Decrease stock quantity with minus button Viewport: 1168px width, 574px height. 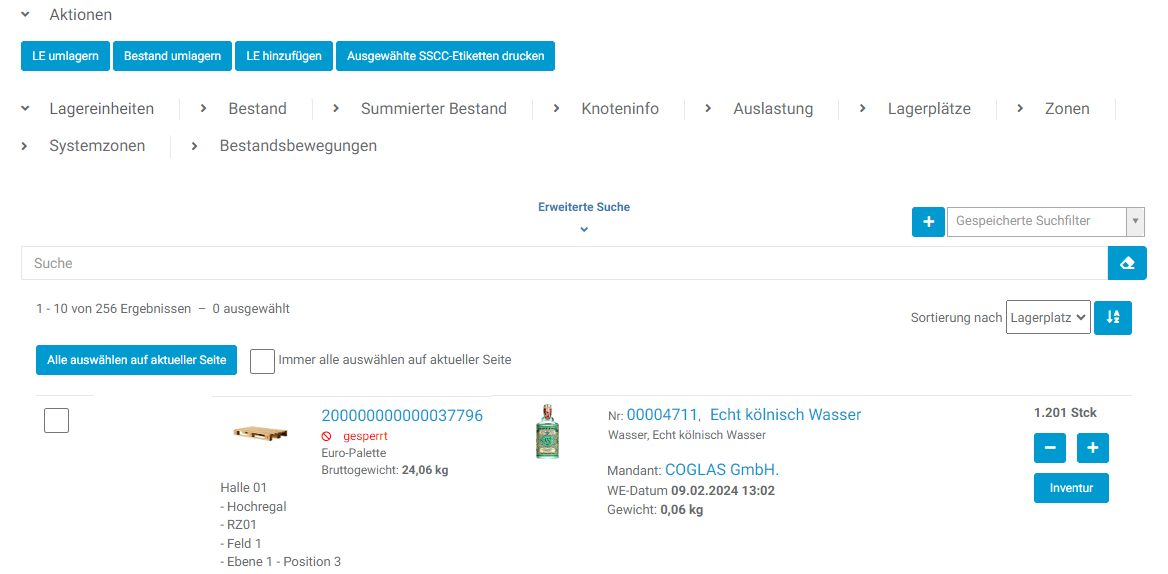point(1050,448)
